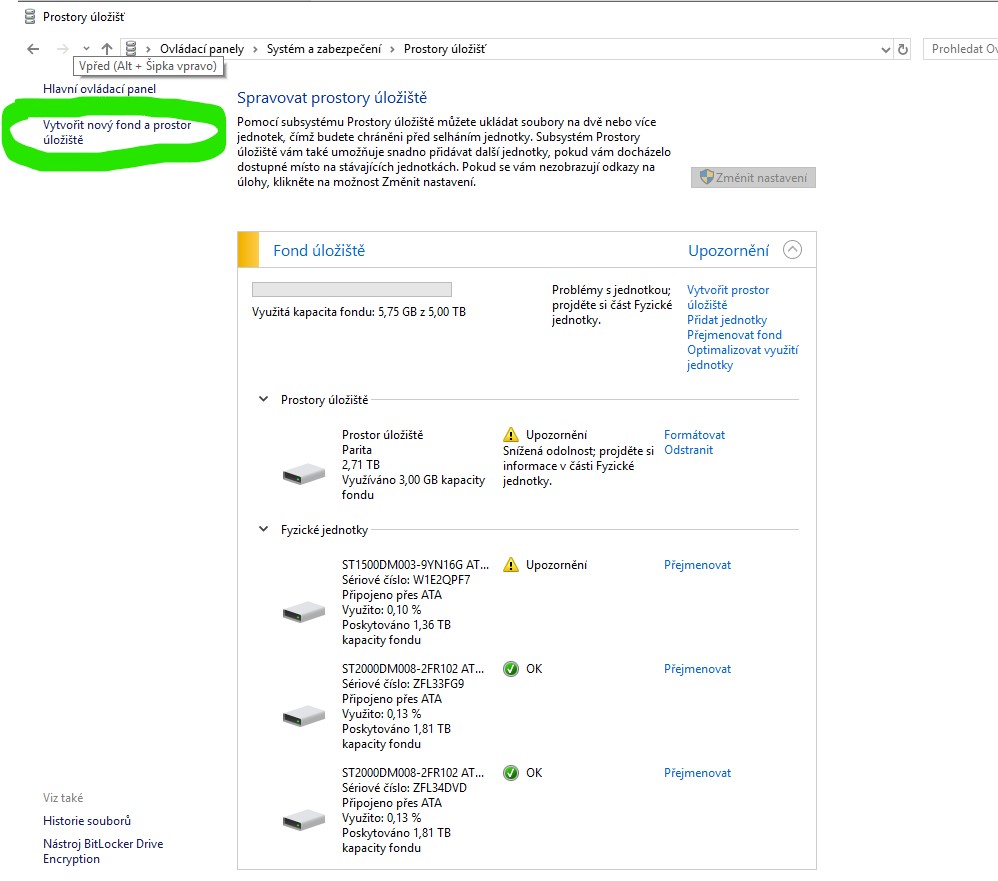Image resolution: width=998 pixels, height=881 pixels.
Task: Click Fond úložiště heading
Action: pyautogui.click(x=319, y=251)
